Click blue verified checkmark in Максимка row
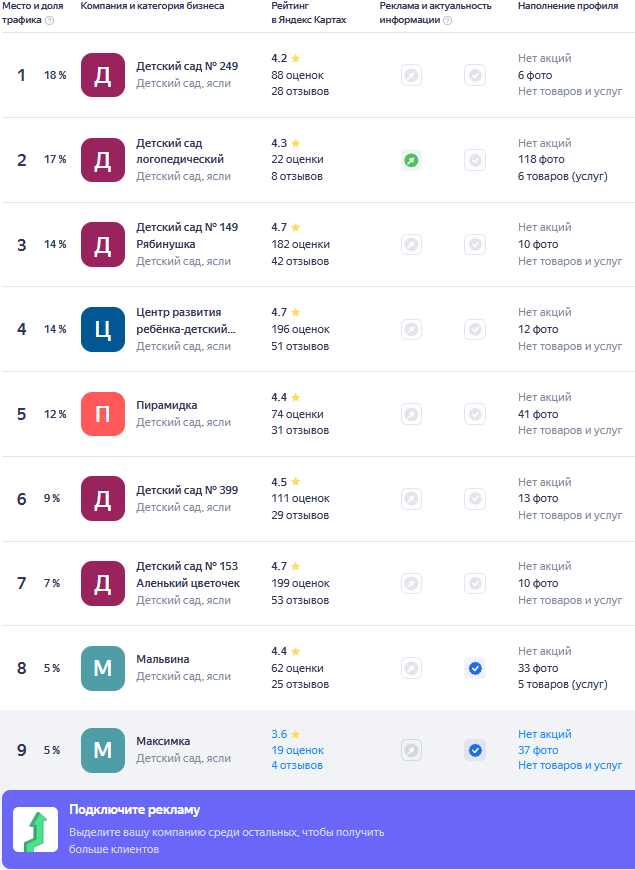 tap(475, 751)
